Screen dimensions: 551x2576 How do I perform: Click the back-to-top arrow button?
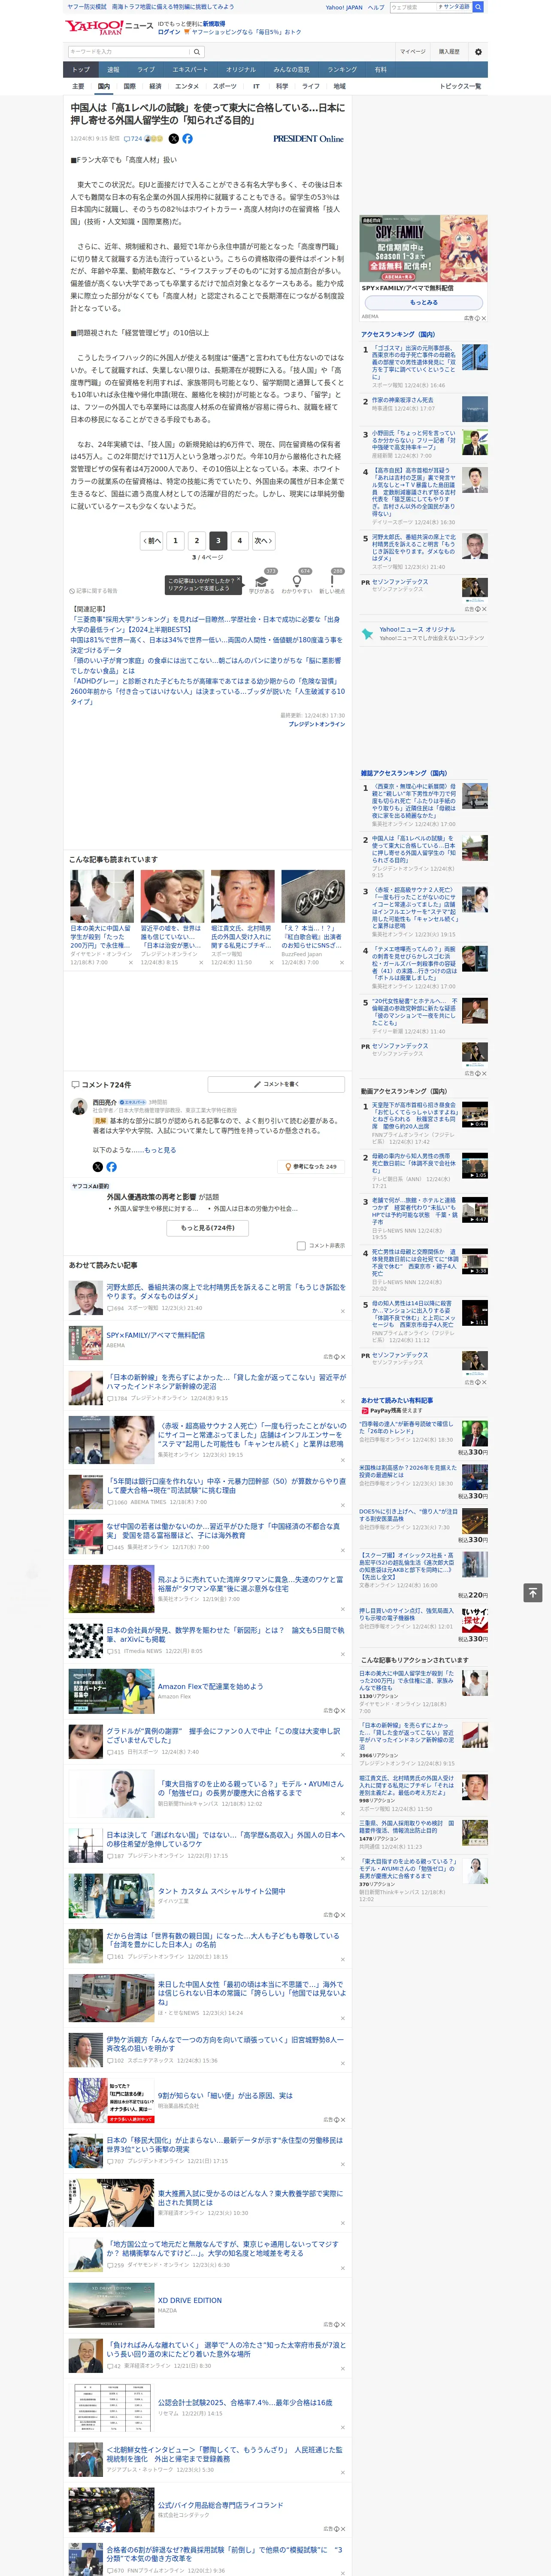coord(533,1592)
